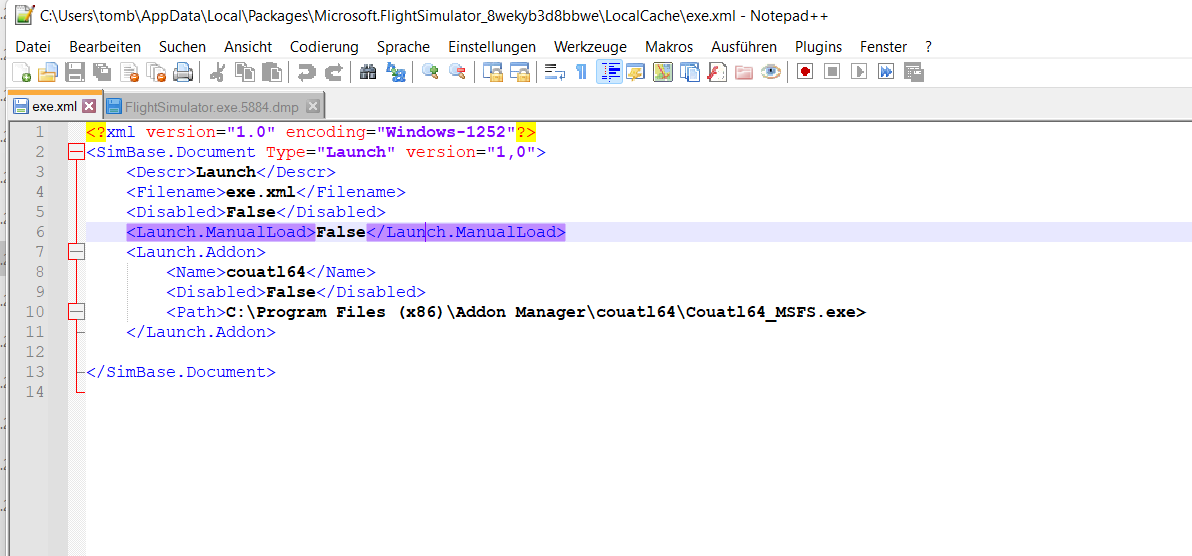Click line number 13 in margin
Screen dimensions: 1192x556
tap(36, 372)
